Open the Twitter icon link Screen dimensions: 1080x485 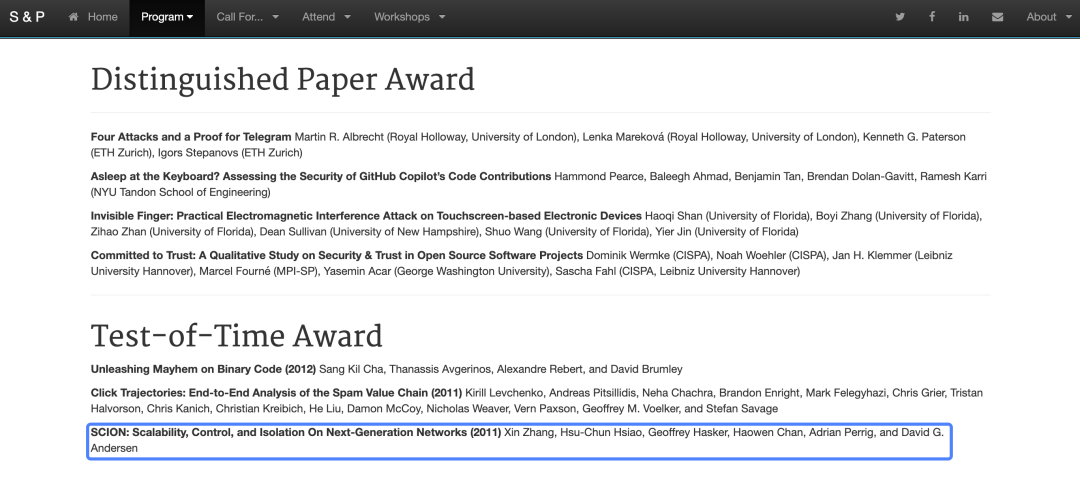click(x=900, y=17)
